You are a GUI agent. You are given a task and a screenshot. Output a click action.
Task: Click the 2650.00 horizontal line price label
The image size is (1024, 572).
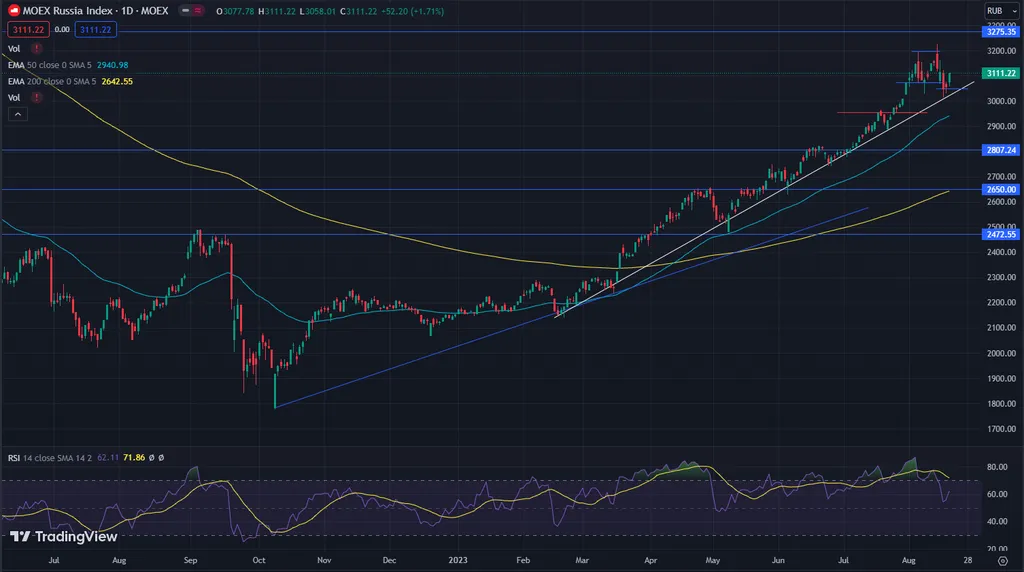tap(999, 189)
